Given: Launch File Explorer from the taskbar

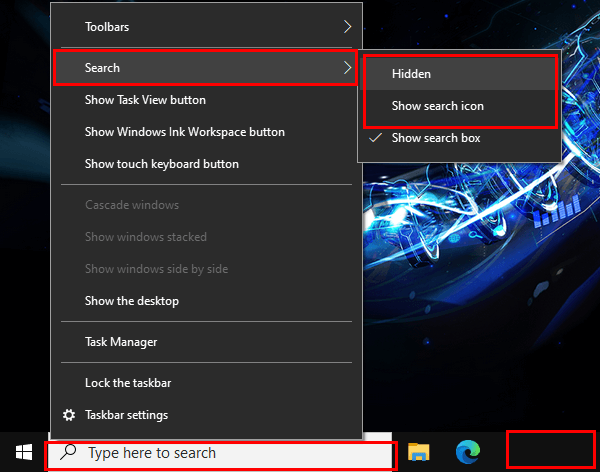Looking at the screenshot, I should point(418,453).
